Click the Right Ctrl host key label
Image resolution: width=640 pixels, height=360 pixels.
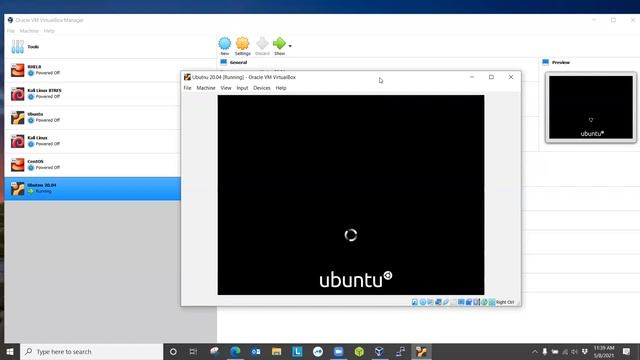[x=505, y=302]
